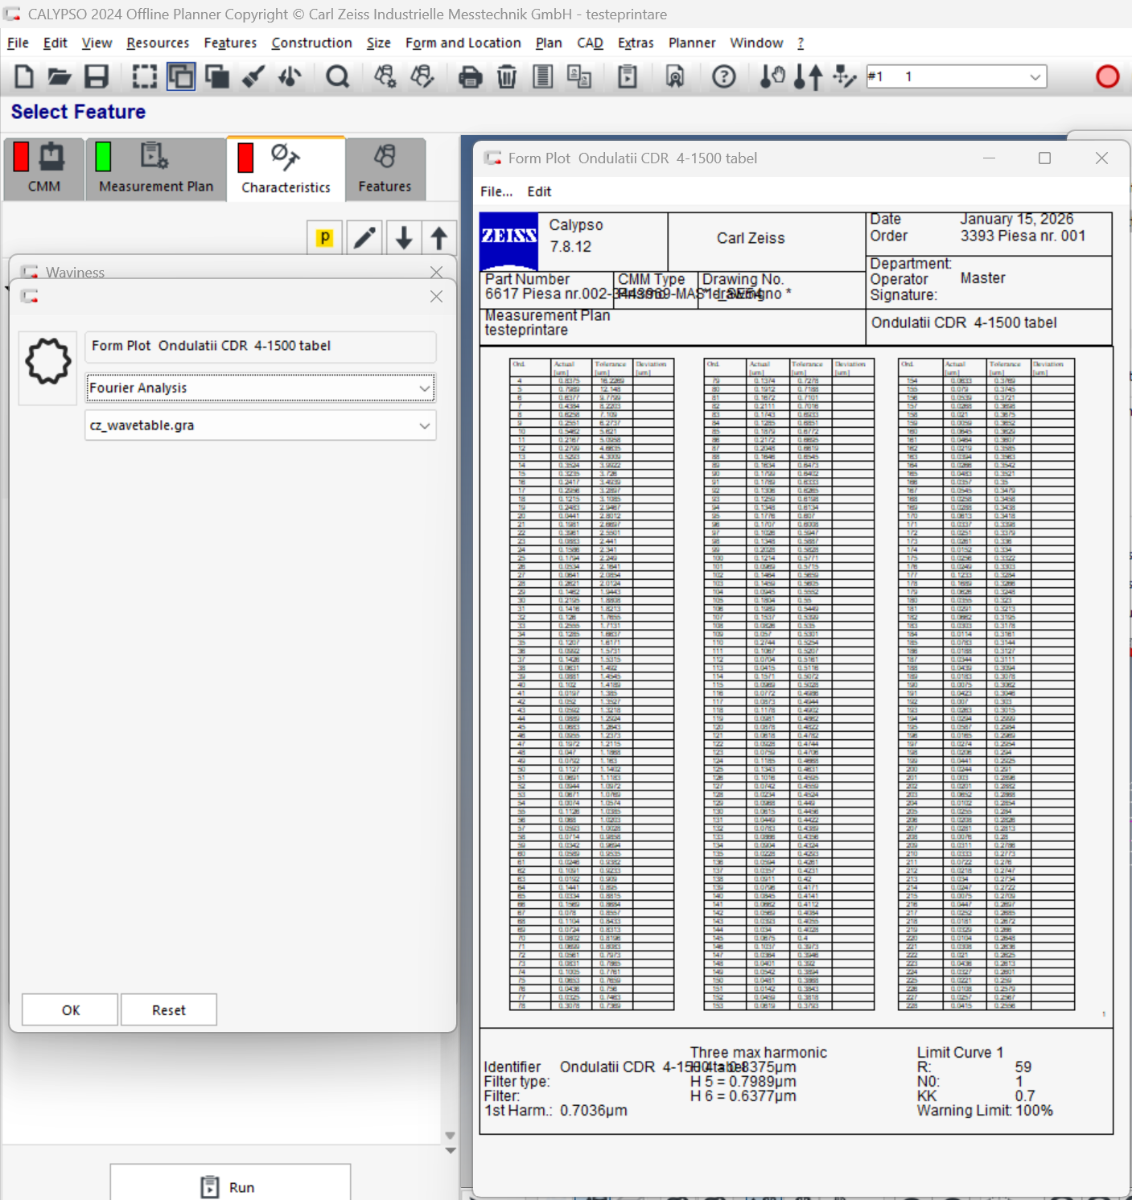The width and height of the screenshot is (1132, 1200).
Task: Click the trash can delete icon
Action: [507, 77]
